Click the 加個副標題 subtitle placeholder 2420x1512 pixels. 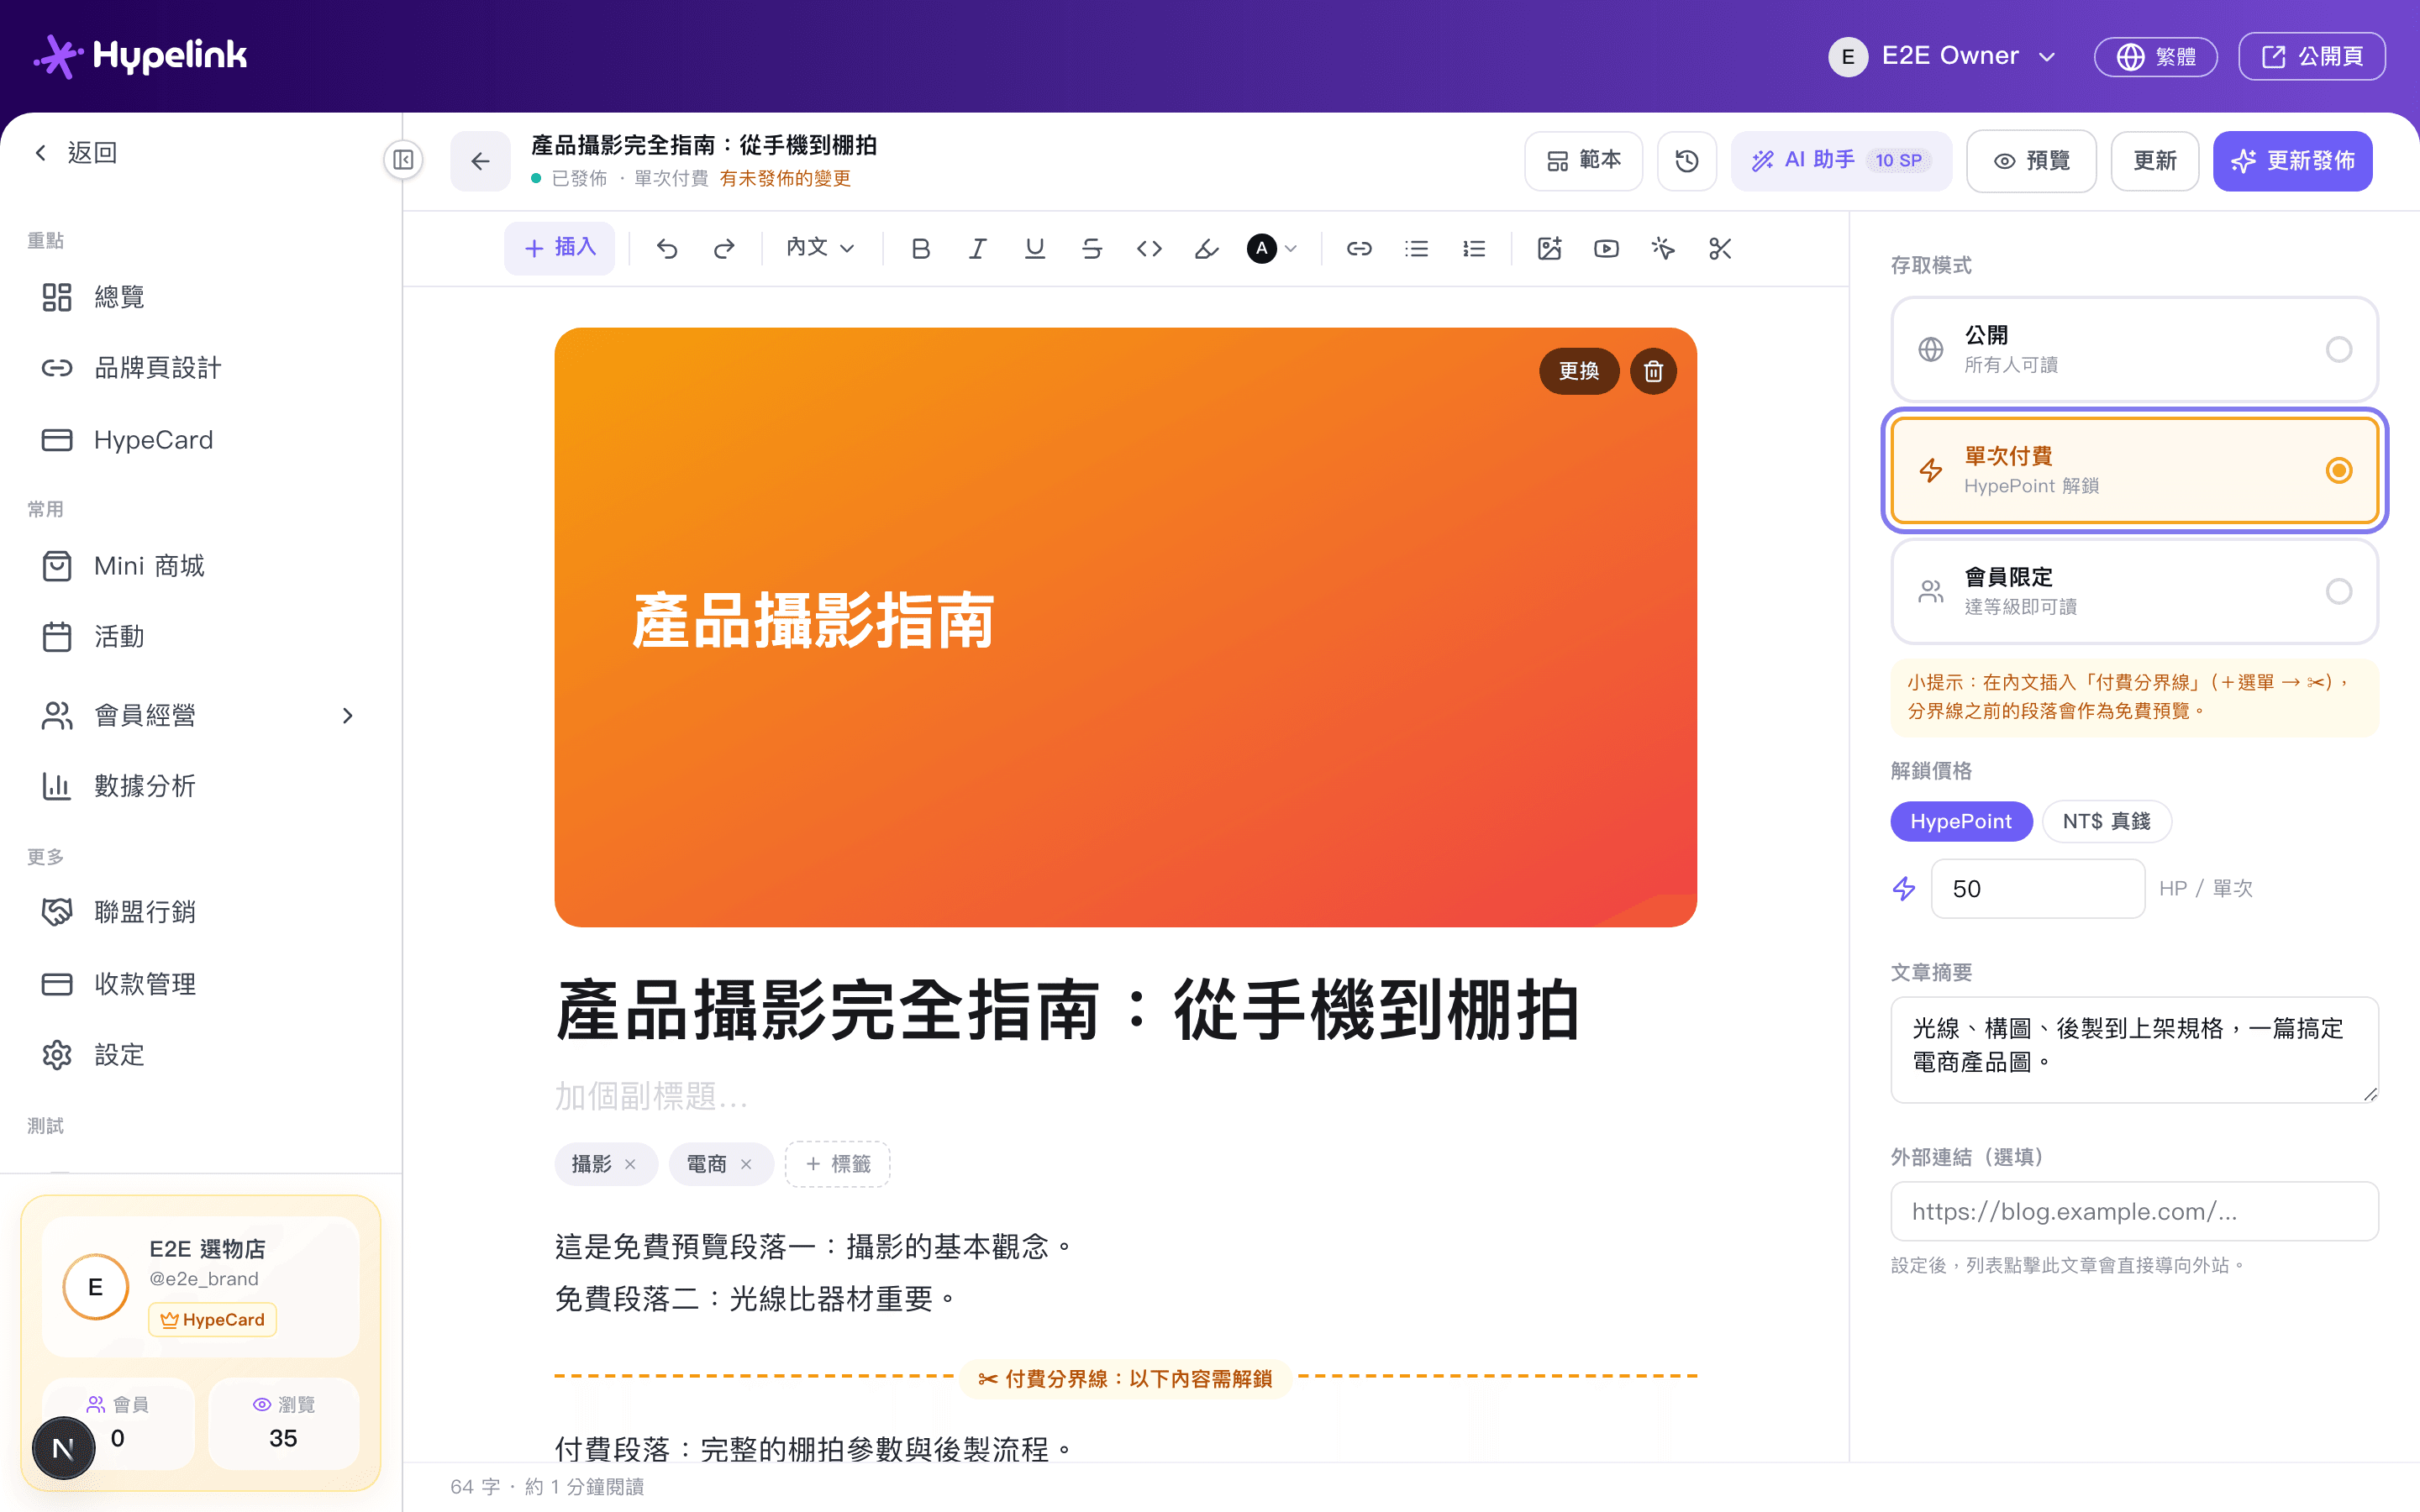coord(651,1097)
